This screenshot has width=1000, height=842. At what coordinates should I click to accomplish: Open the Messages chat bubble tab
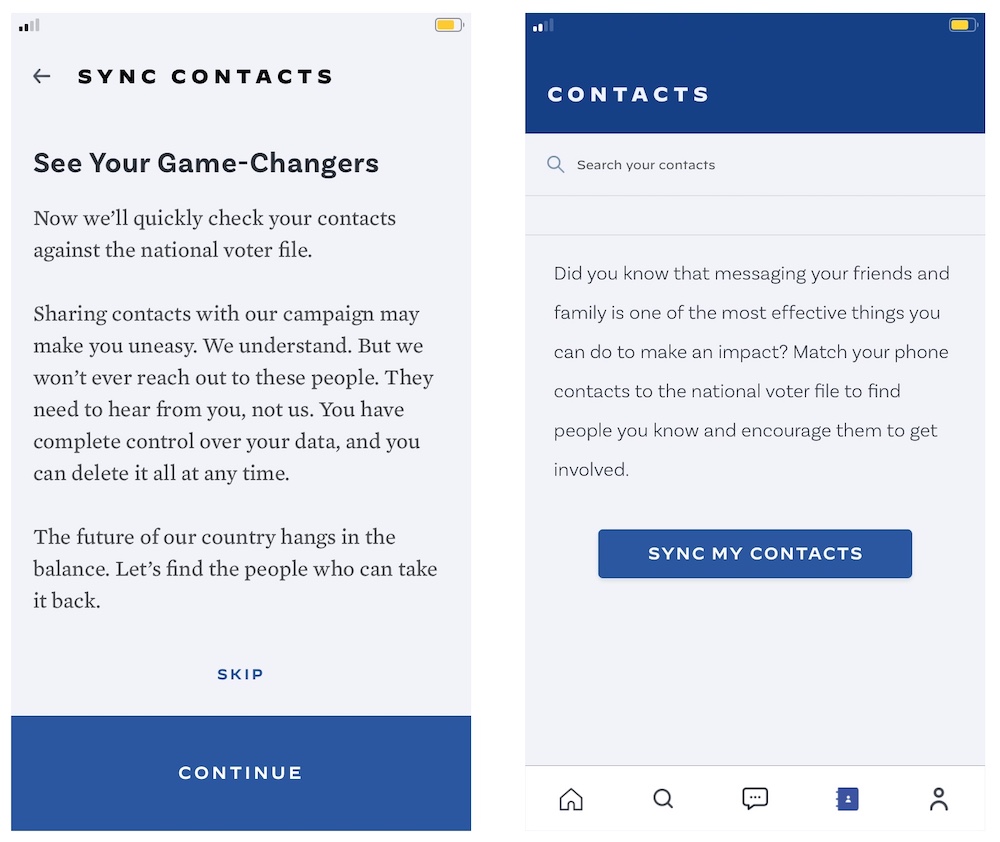tap(755, 798)
